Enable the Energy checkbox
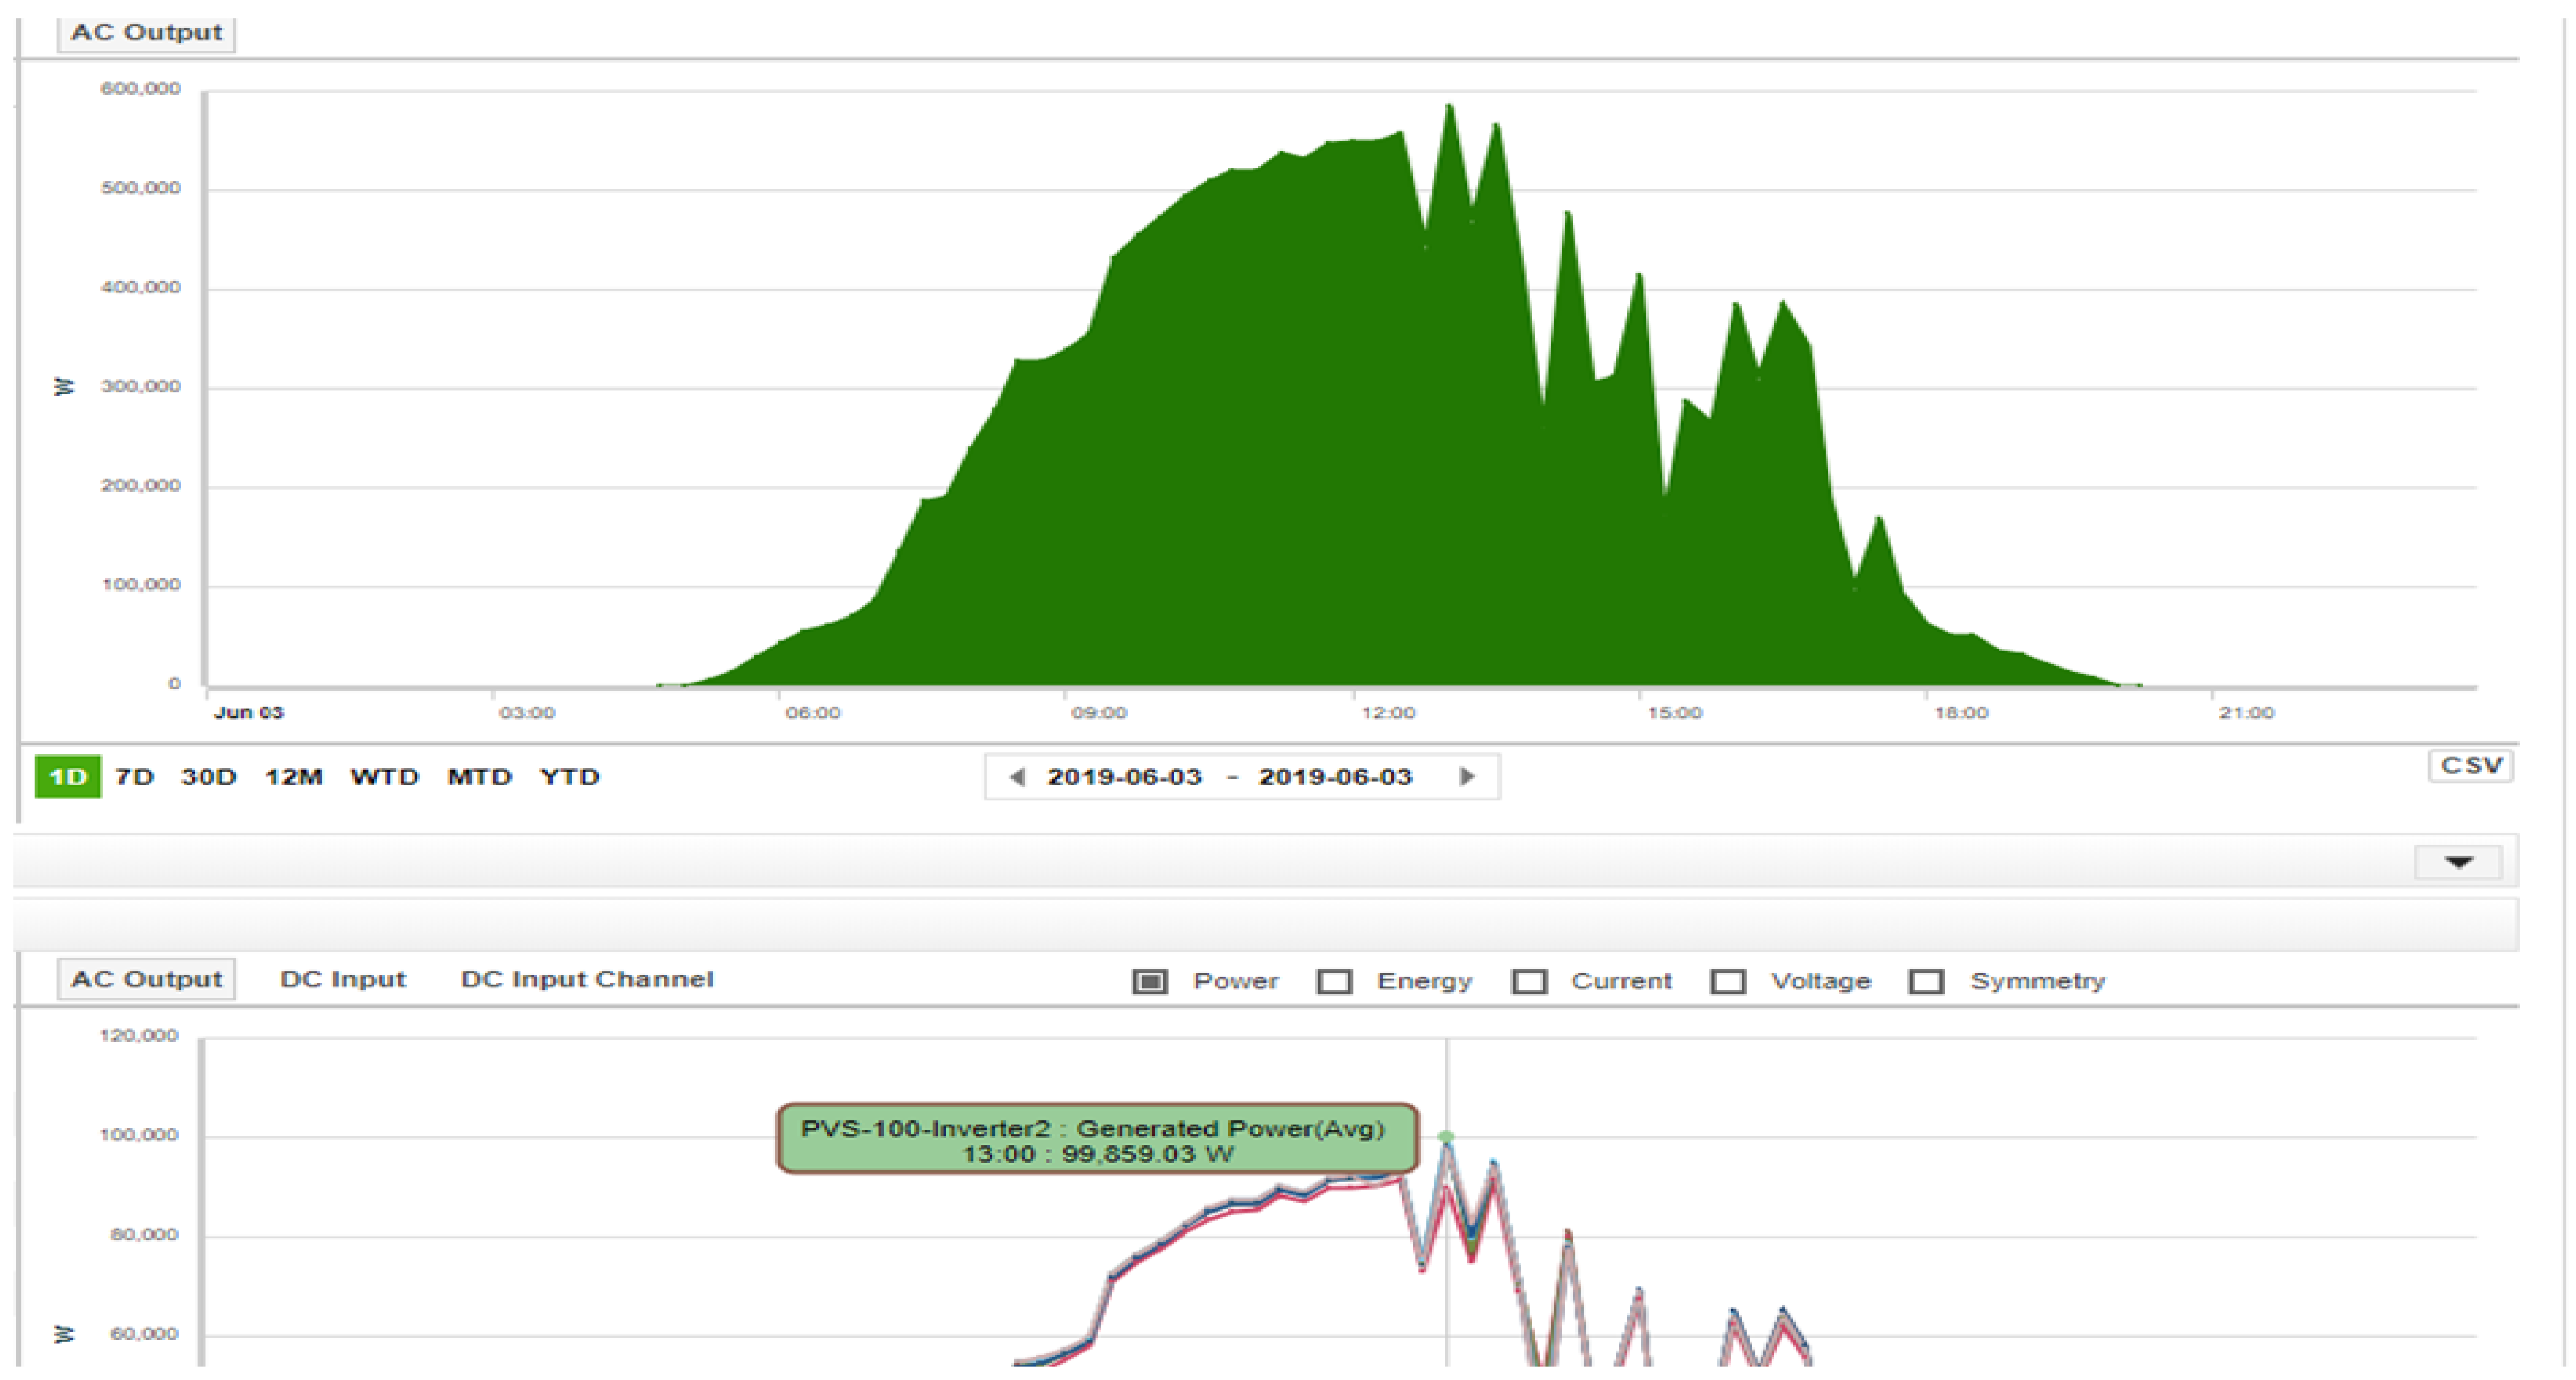 click(x=1334, y=981)
